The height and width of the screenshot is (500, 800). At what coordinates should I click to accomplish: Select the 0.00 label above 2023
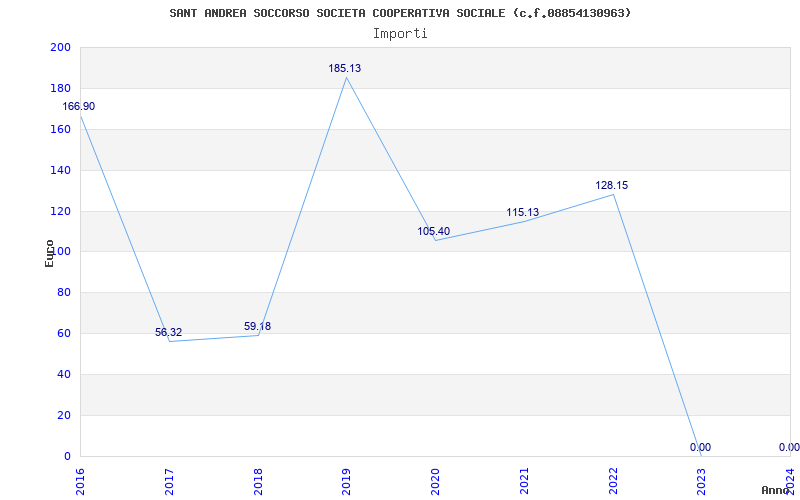coord(700,447)
